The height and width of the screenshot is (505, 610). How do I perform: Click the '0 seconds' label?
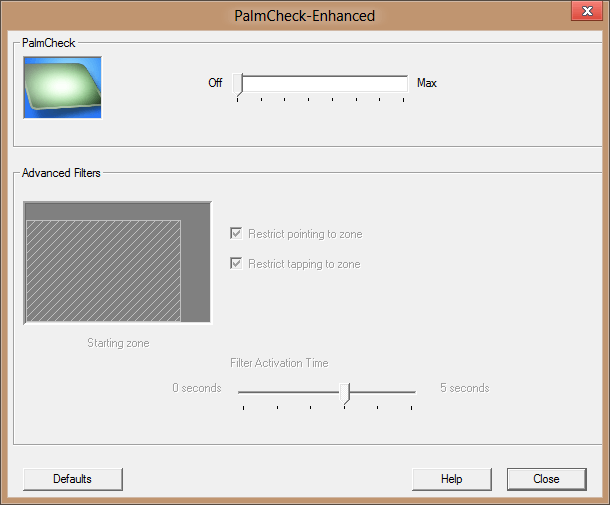click(x=197, y=388)
